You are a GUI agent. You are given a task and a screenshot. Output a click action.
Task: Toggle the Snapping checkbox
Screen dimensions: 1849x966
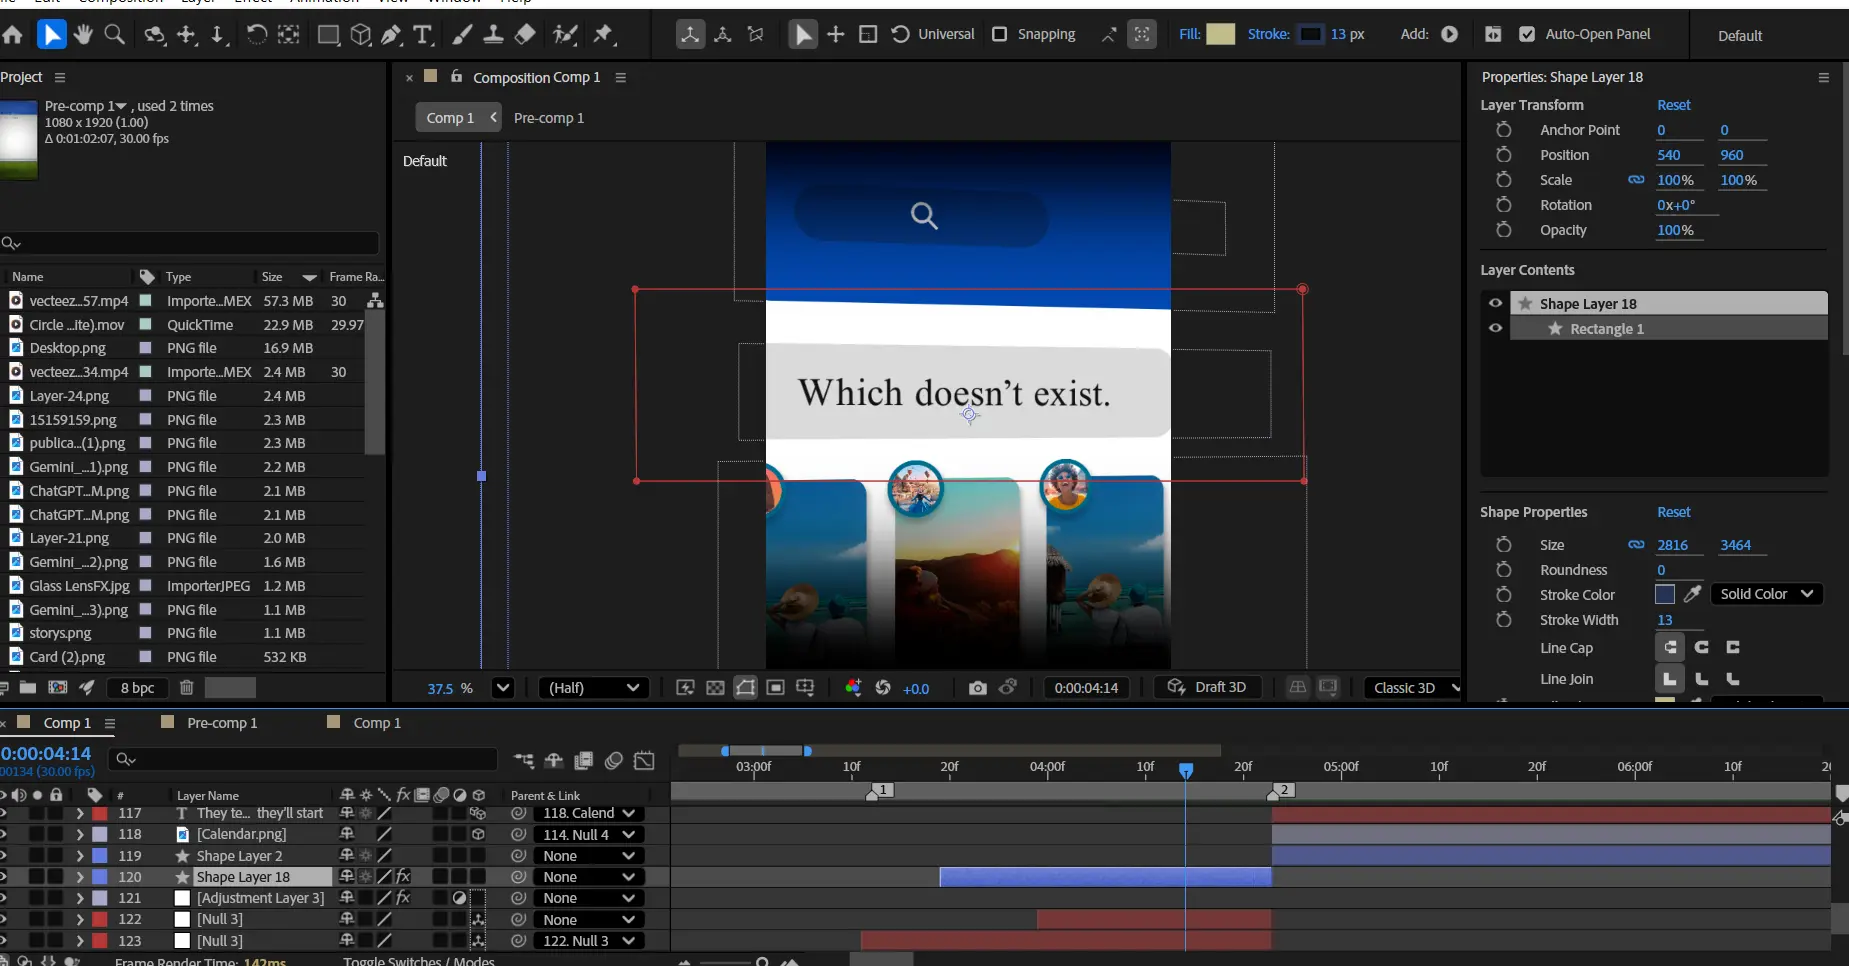click(x=999, y=34)
